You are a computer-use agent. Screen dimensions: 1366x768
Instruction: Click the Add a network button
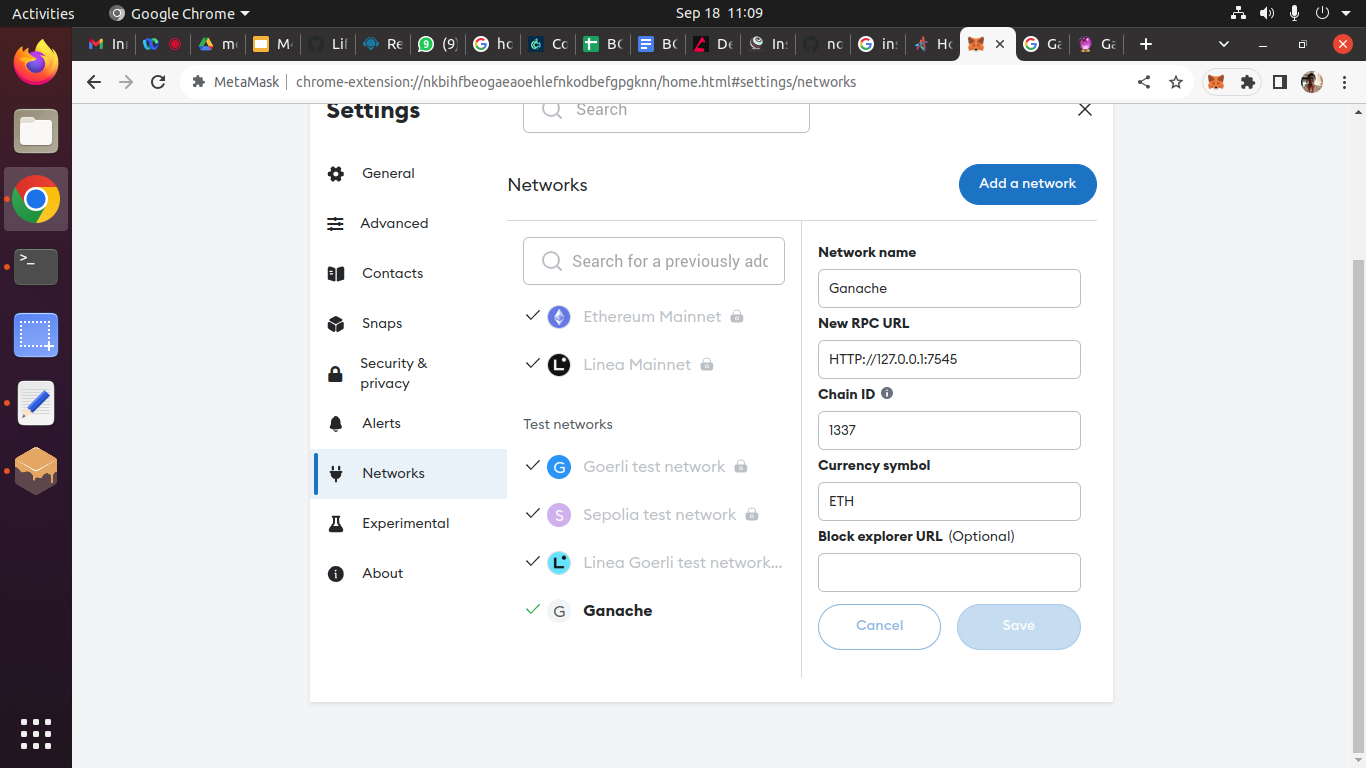pyautogui.click(x=1027, y=184)
